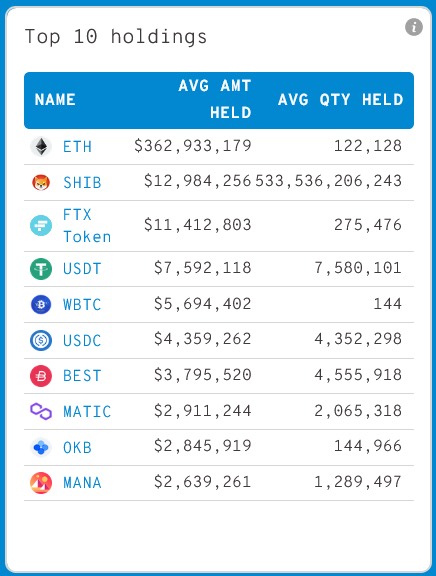Image resolution: width=436 pixels, height=576 pixels.
Task: Click the Decentraland MANA icon
Action: 41,483
